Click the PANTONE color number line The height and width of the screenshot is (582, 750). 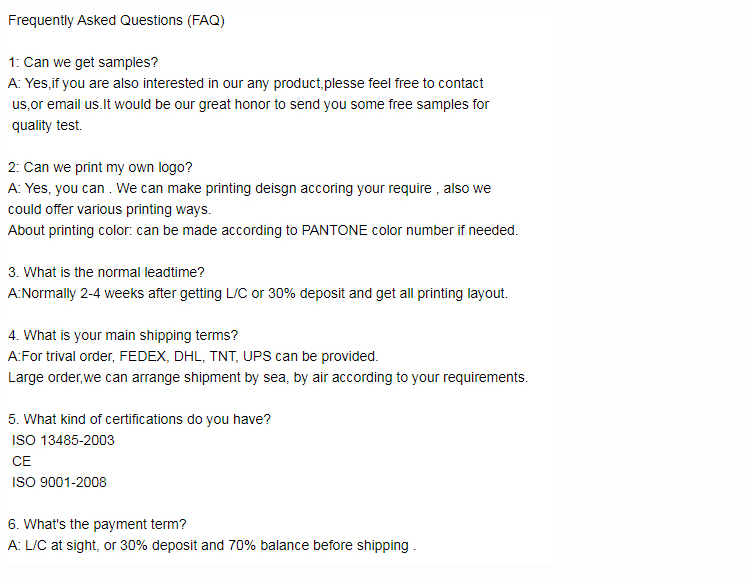tap(262, 230)
